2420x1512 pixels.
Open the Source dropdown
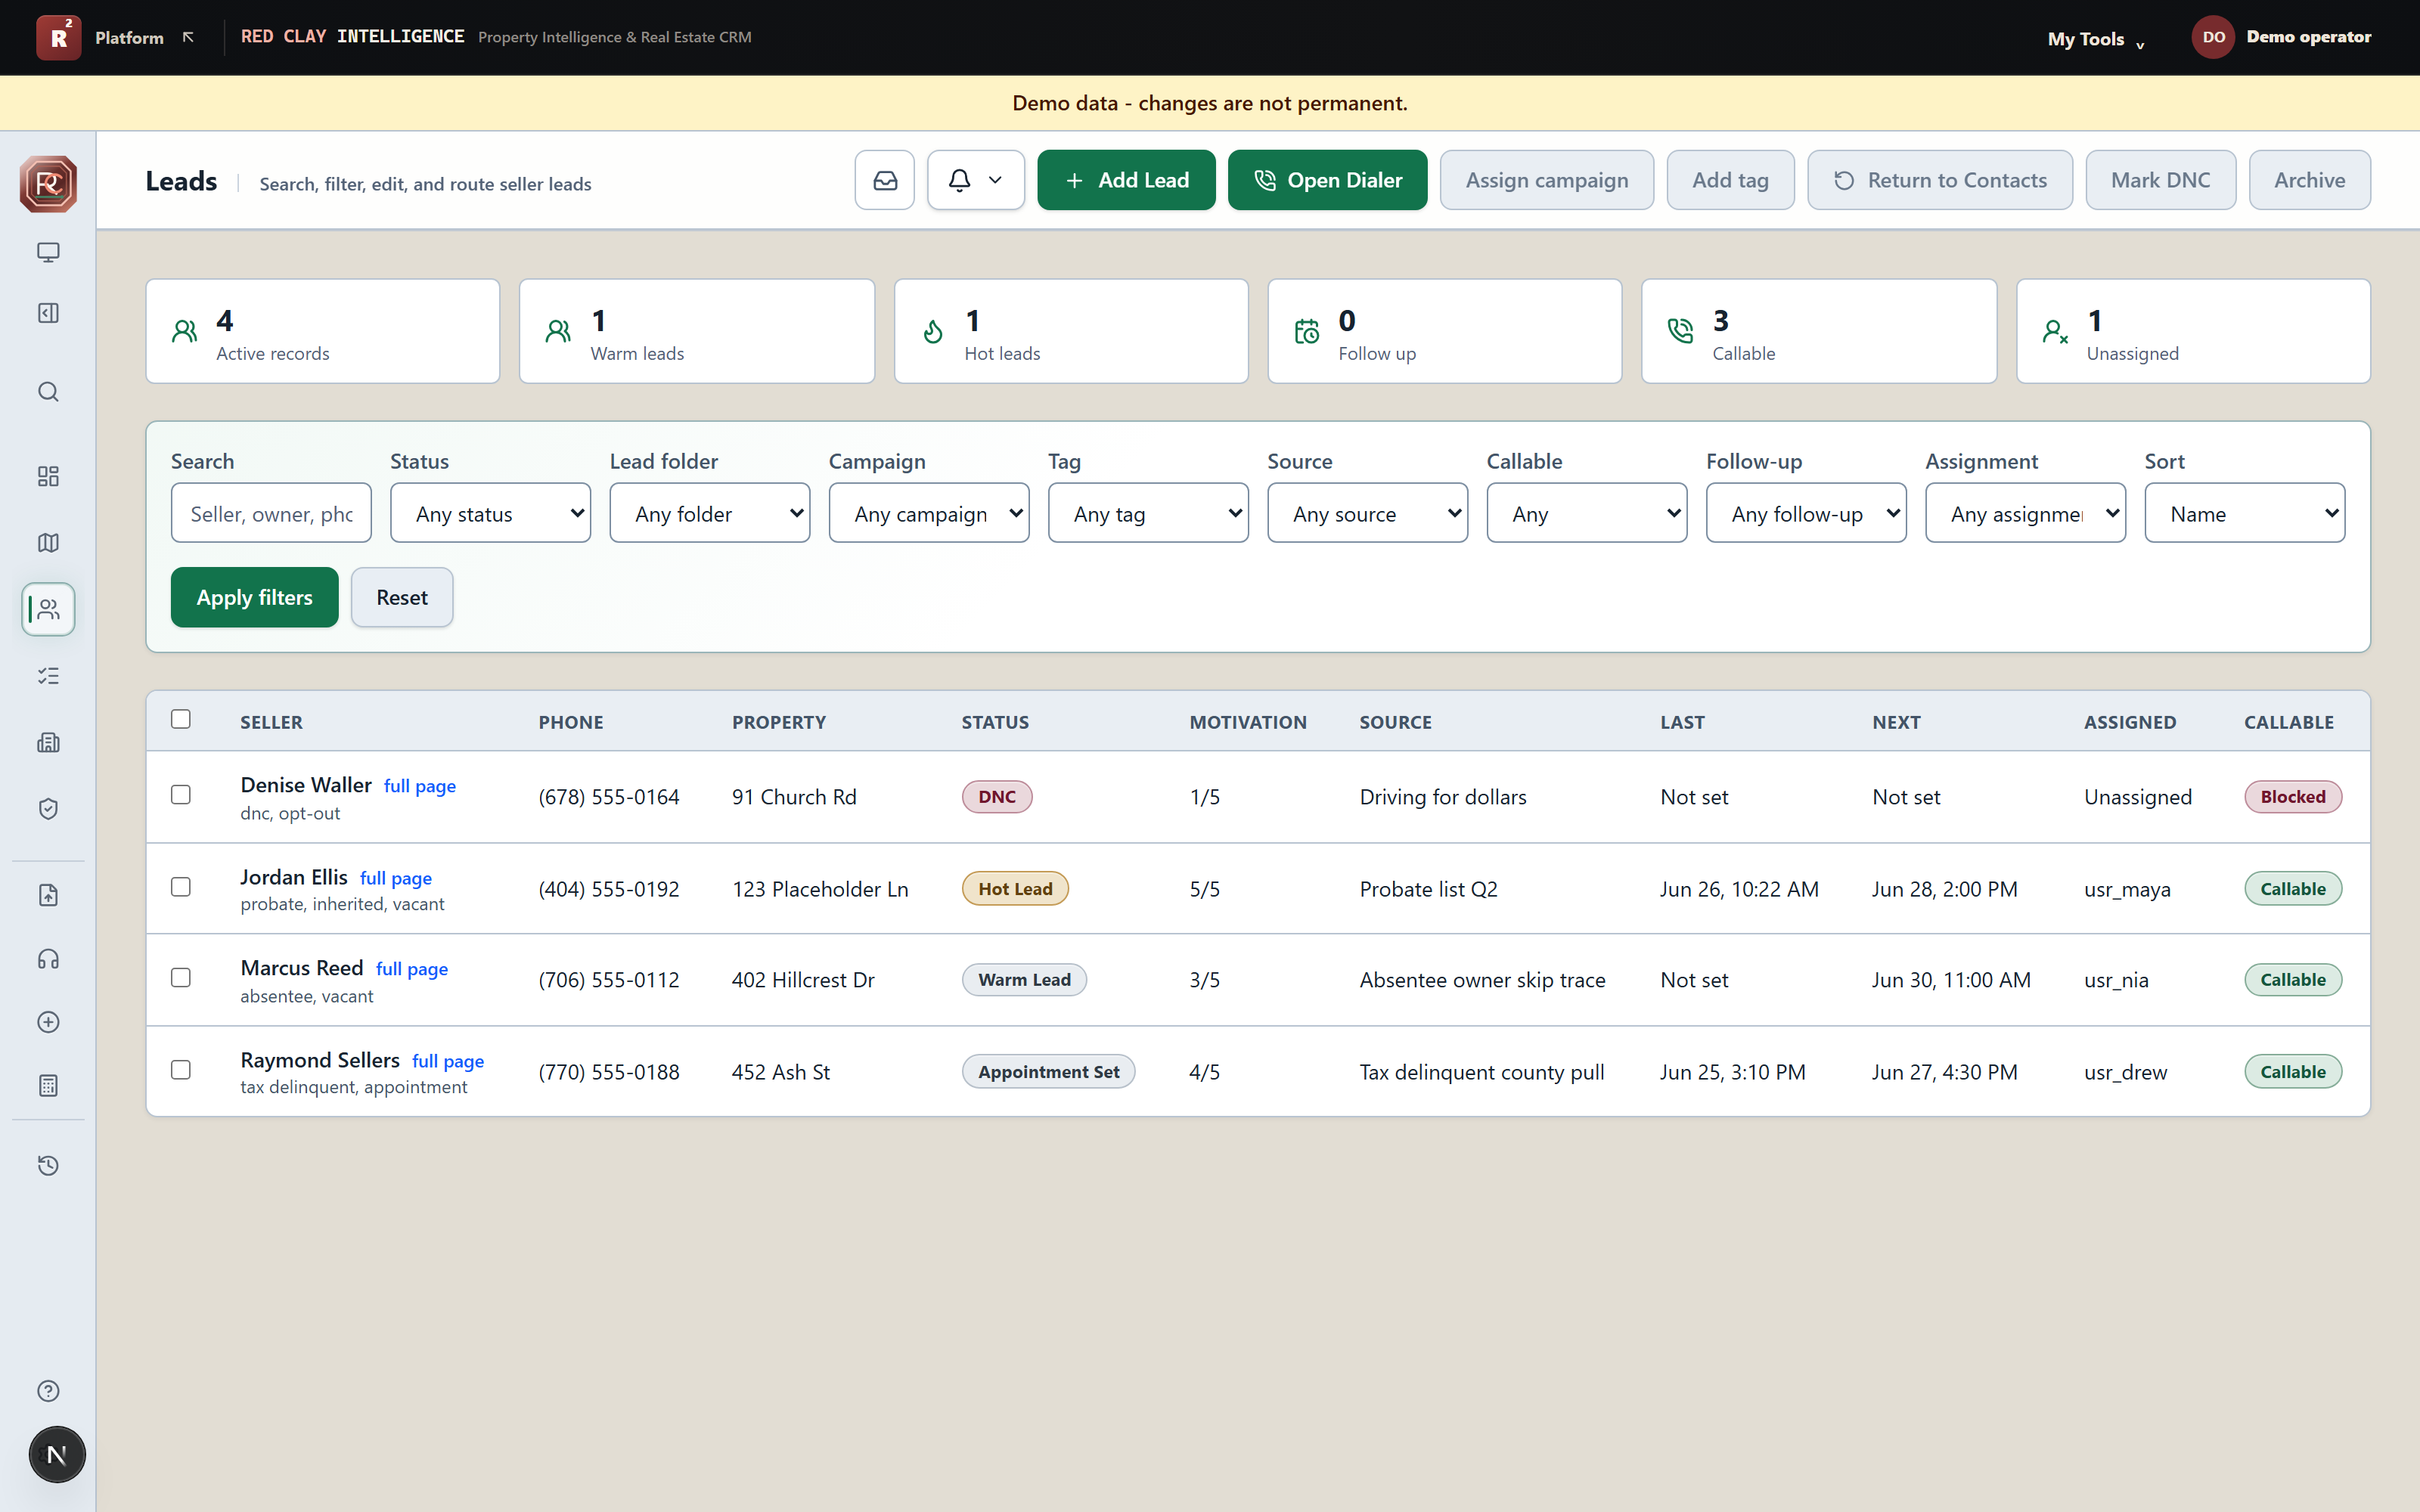click(1368, 513)
